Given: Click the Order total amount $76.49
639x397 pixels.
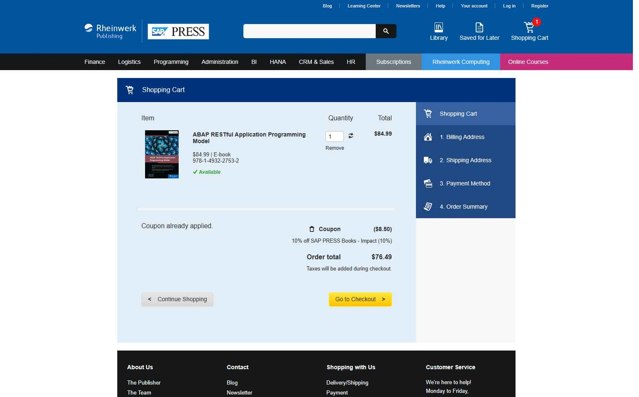Looking at the screenshot, I should [381, 257].
